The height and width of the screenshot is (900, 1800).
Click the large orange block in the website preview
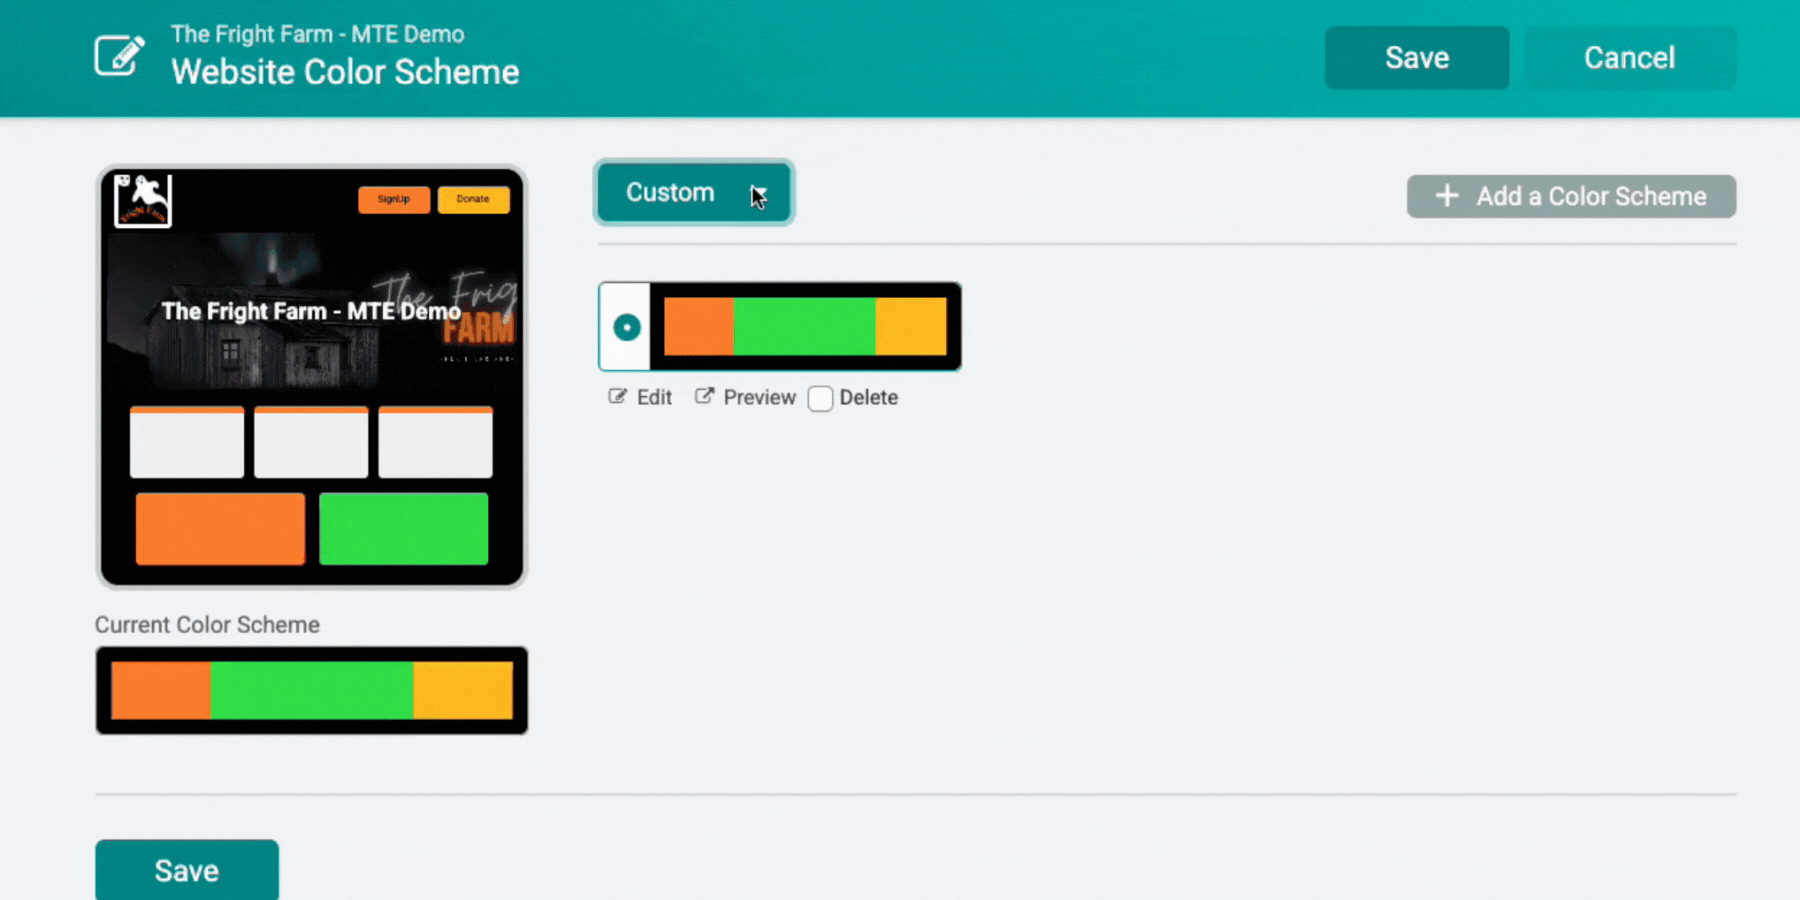point(220,529)
